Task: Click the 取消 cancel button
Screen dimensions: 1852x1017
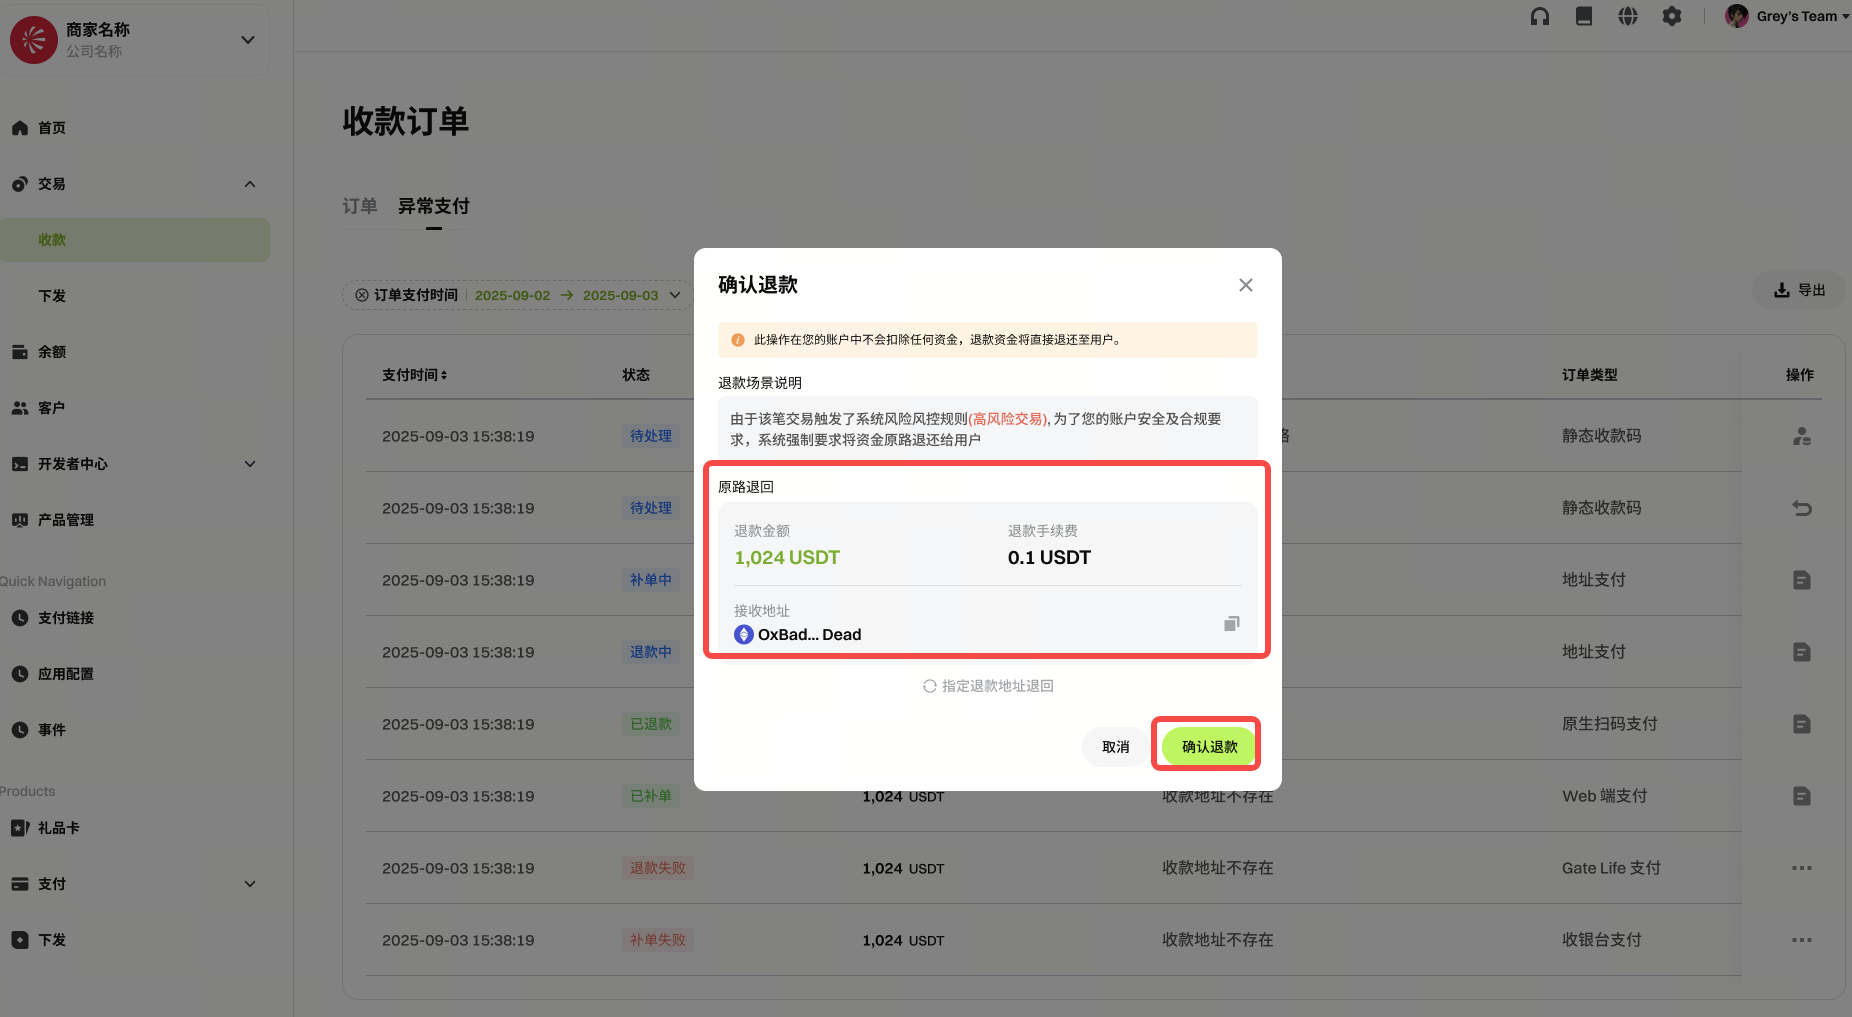Action: tap(1115, 747)
